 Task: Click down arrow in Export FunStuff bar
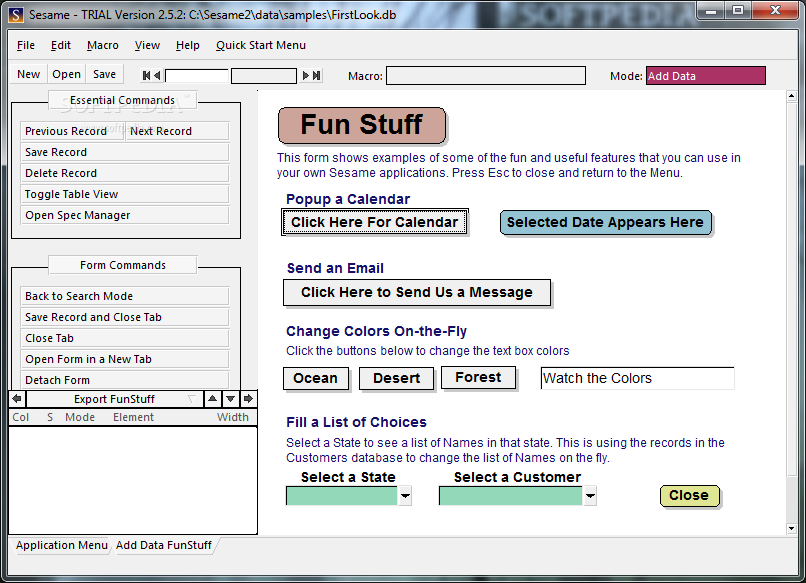(x=230, y=398)
